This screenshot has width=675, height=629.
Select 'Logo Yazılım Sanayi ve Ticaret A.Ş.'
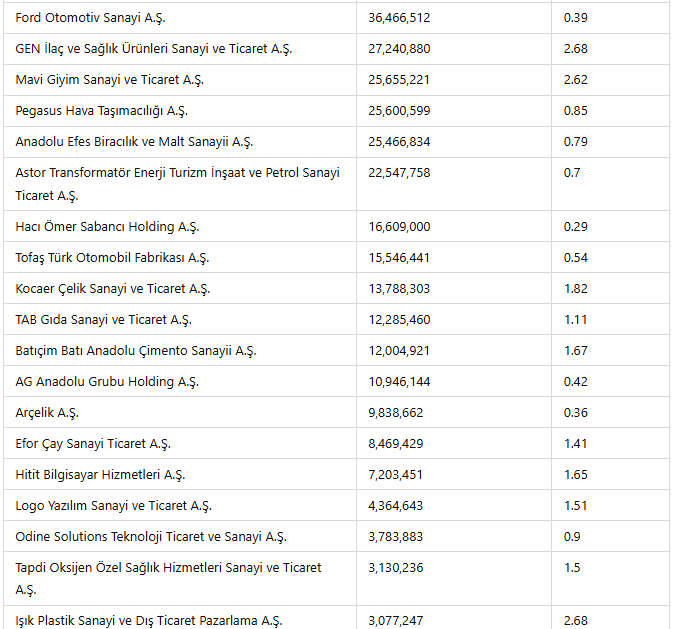pyautogui.click(x=114, y=505)
